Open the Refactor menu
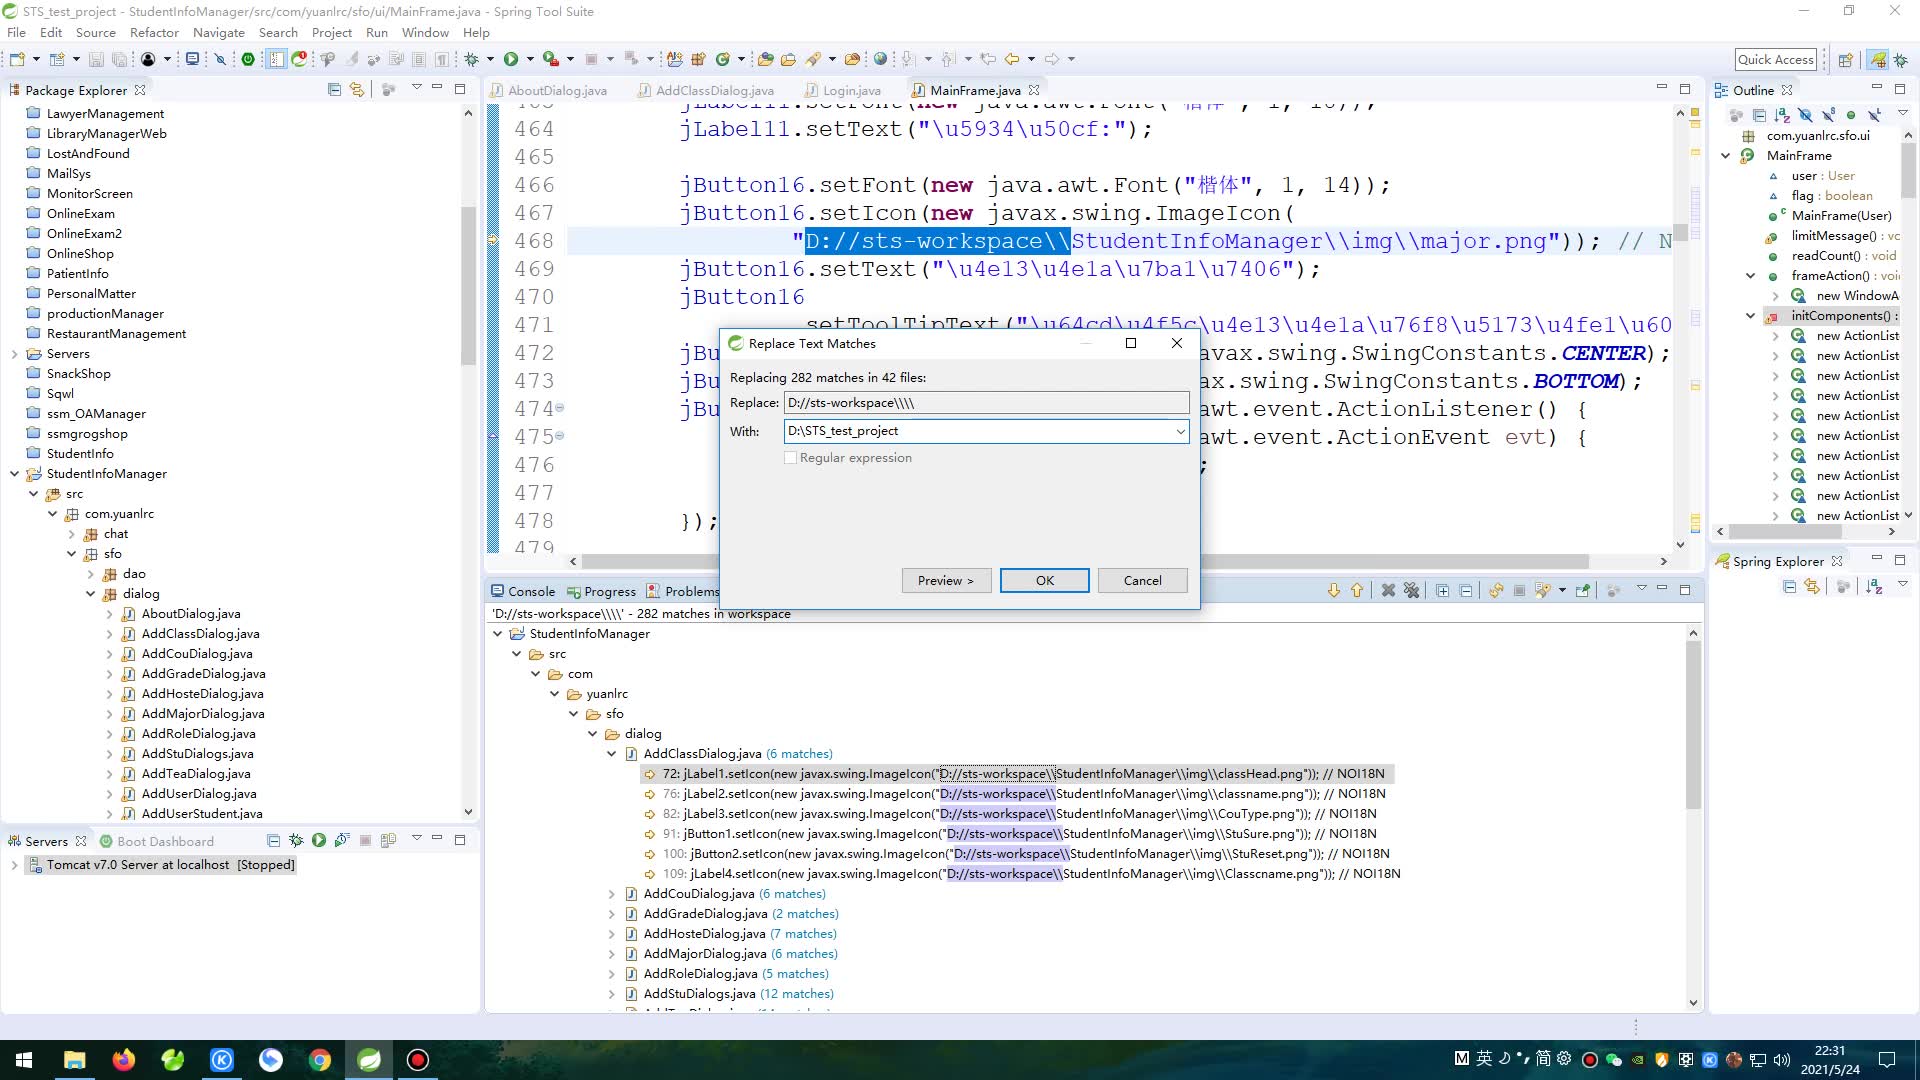This screenshot has width=1920, height=1080. tap(154, 32)
